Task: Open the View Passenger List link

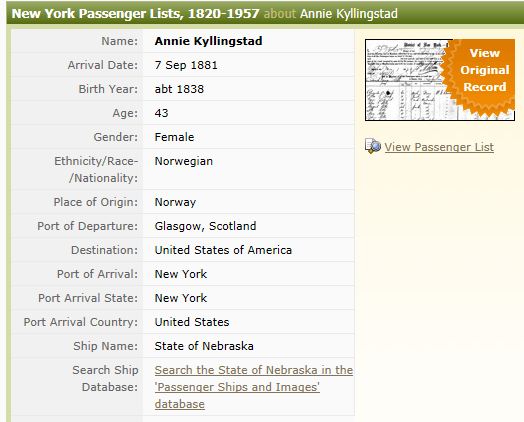Action: 439,147
